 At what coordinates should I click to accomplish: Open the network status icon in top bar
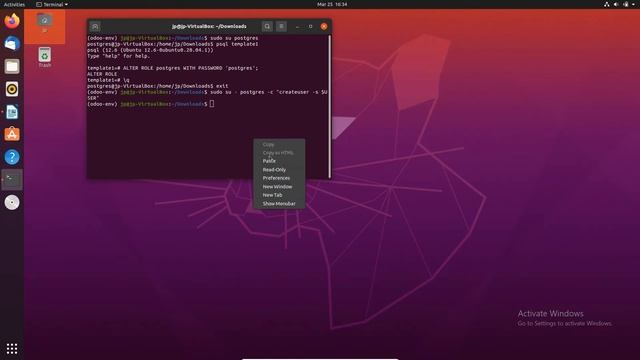point(607,4)
